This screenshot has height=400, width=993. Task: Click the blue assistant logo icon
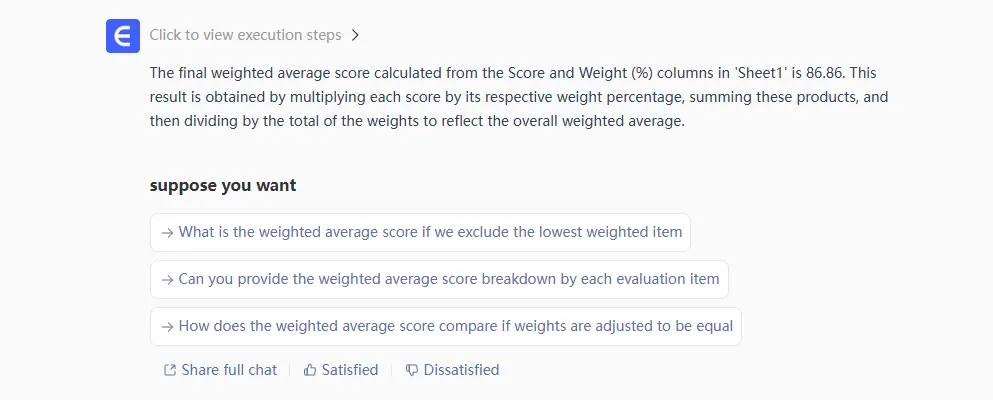point(123,36)
